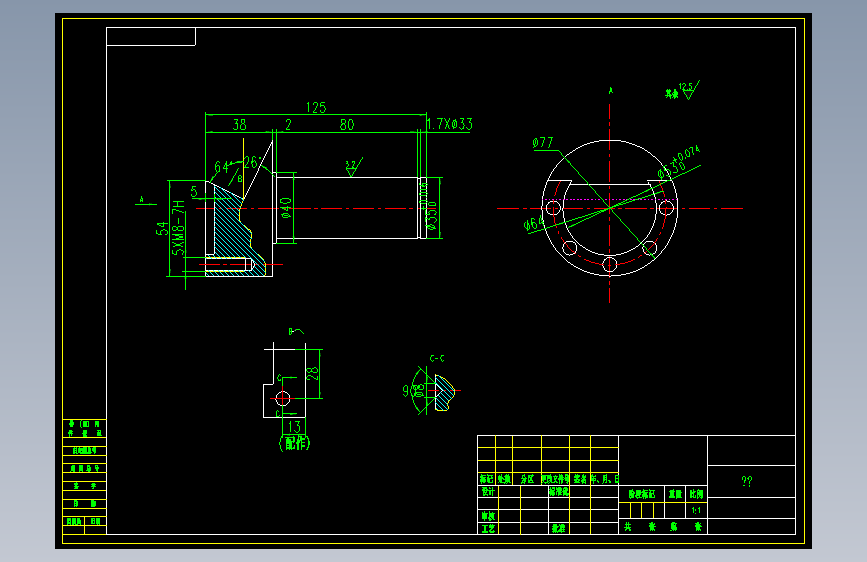Select the 其余 12.5 surface roughness note
Viewport: 867px width, 562px height.
pos(682,91)
